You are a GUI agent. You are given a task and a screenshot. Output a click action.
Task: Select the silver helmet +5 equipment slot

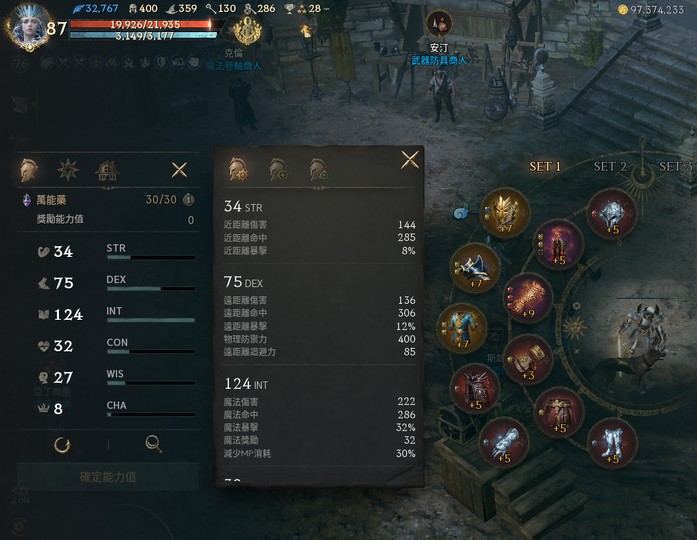tap(612, 214)
